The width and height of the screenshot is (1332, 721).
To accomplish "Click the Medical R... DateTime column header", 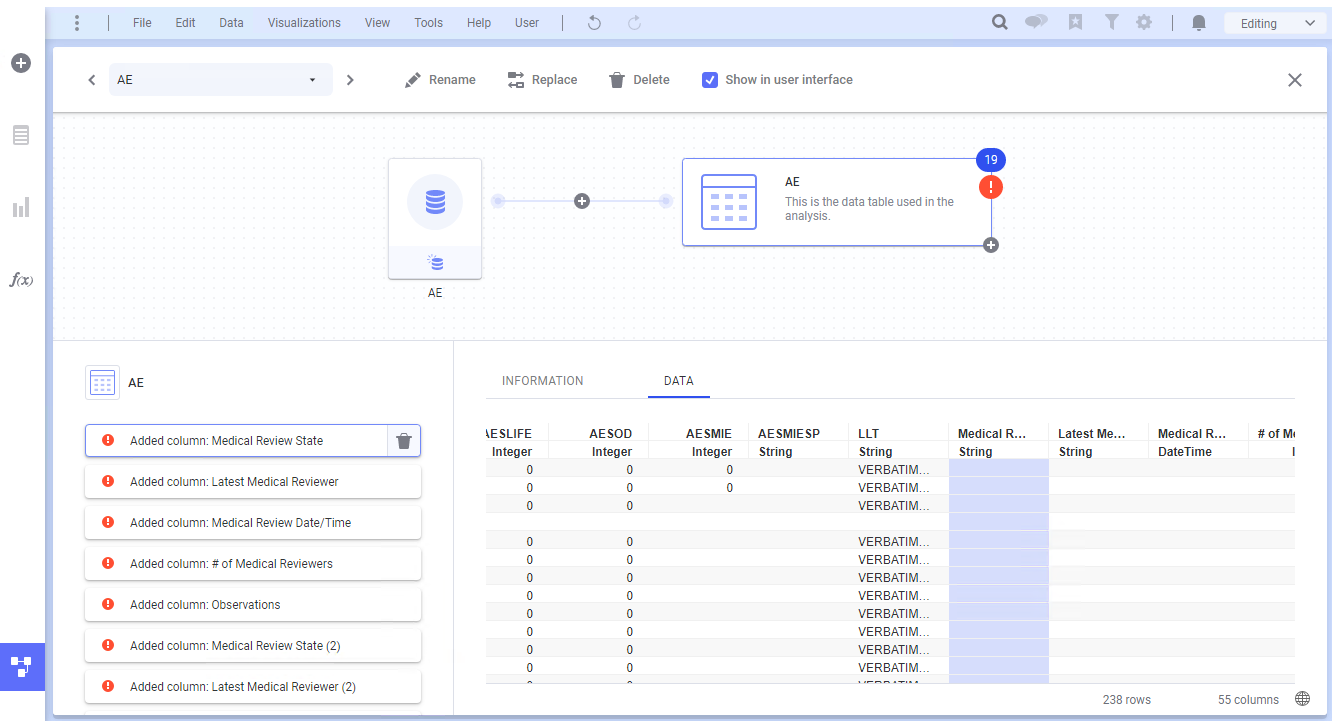I will coord(1198,442).
